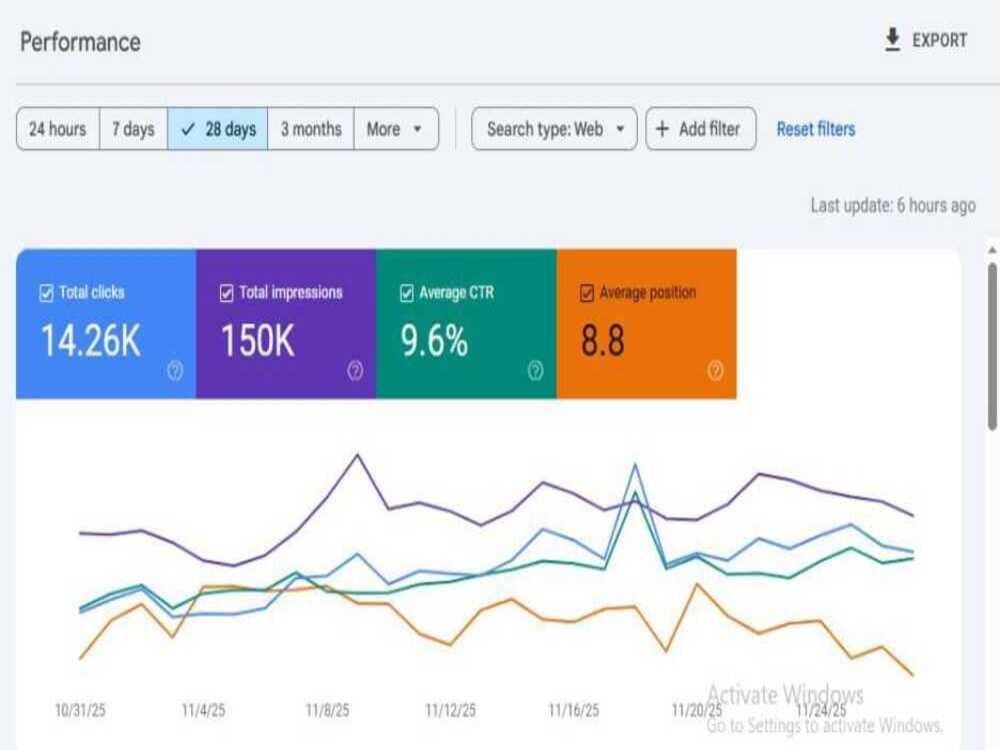This screenshot has height=750, width=1000.
Task: Click the scrollbar up arrow
Action: pos(992,251)
